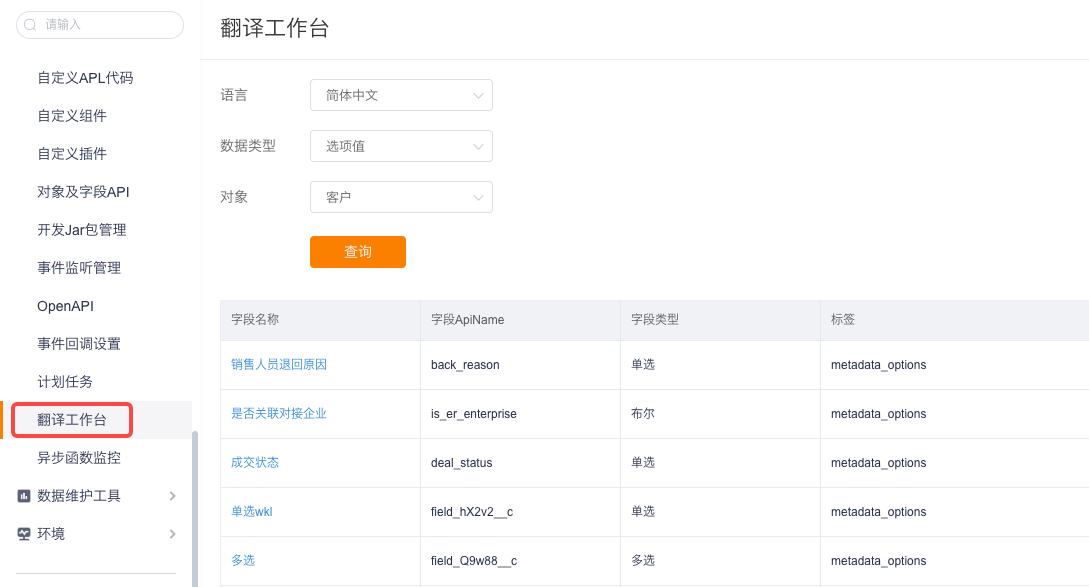Click the orange 查询 button

358,251
